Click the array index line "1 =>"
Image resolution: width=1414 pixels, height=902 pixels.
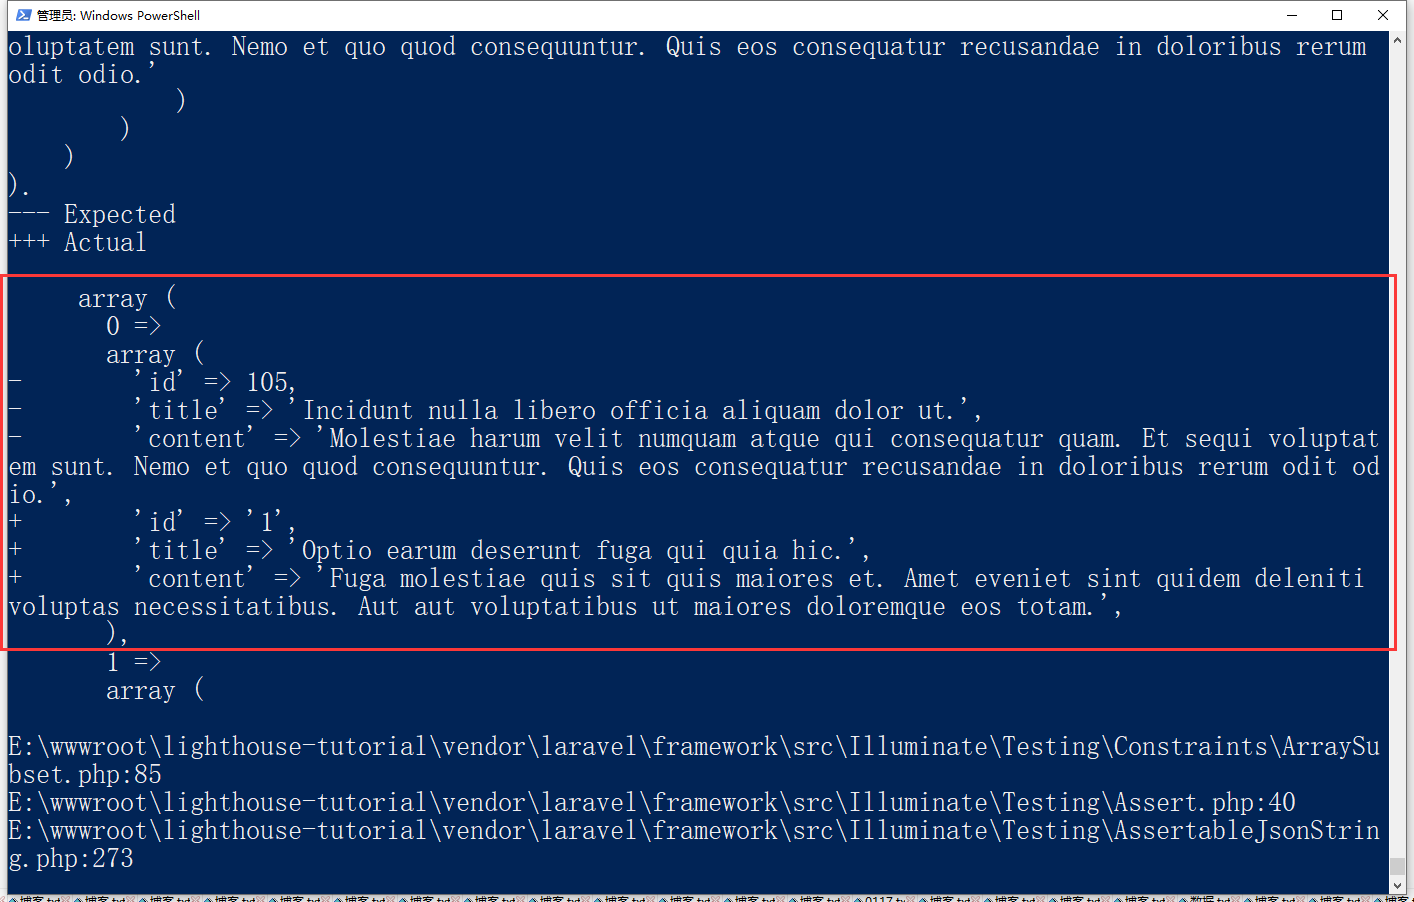click(133, 662)
